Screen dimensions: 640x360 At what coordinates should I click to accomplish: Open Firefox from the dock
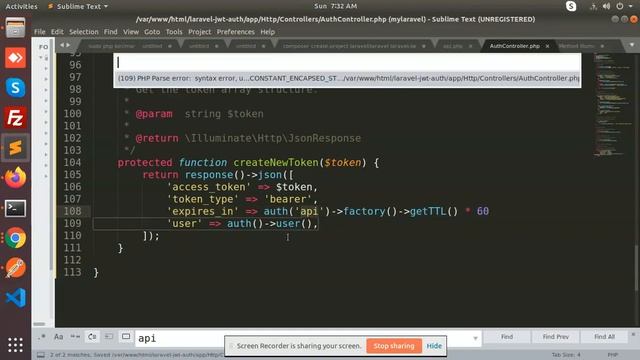[x=16, y=178]
